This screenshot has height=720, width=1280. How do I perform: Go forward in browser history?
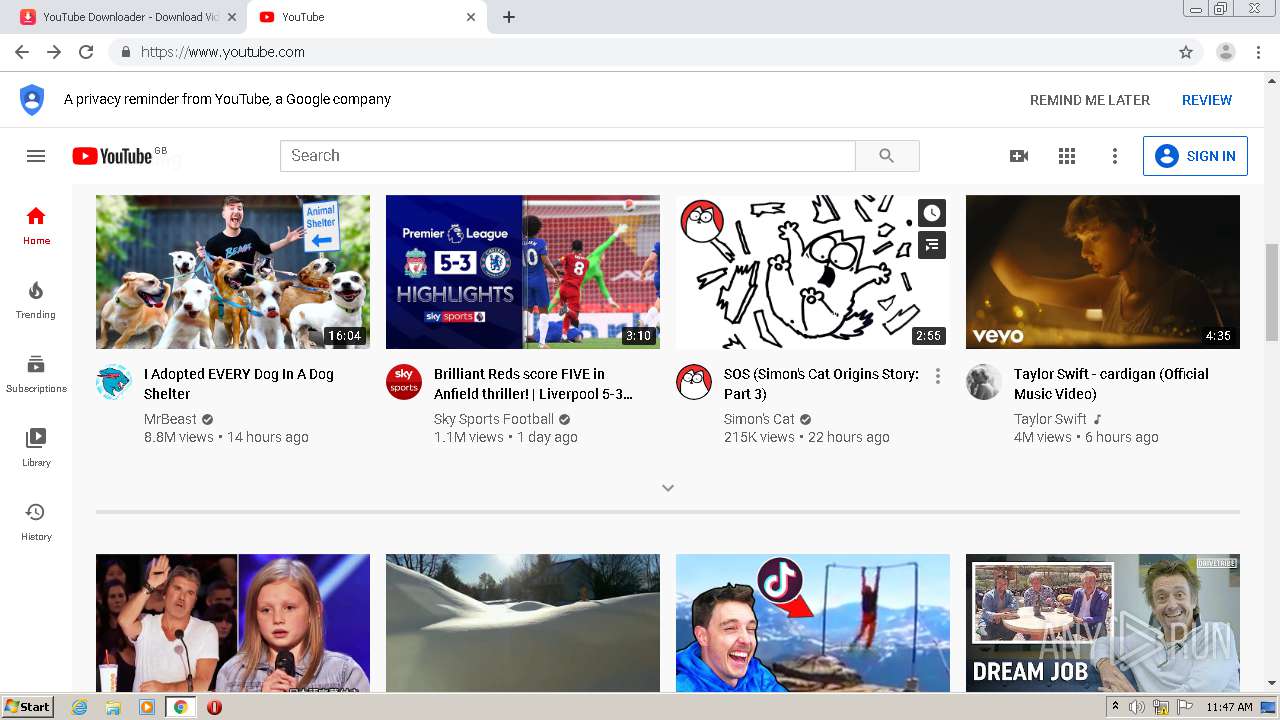(54, 52)
